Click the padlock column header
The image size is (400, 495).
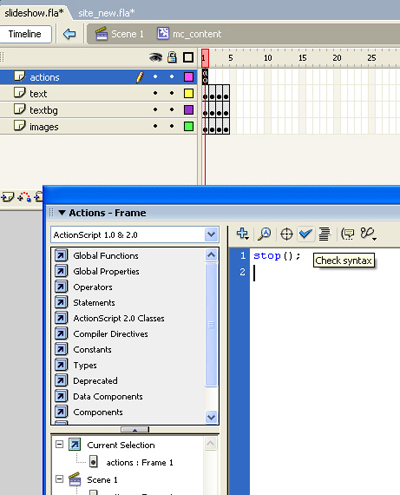[x=172, y=57]
